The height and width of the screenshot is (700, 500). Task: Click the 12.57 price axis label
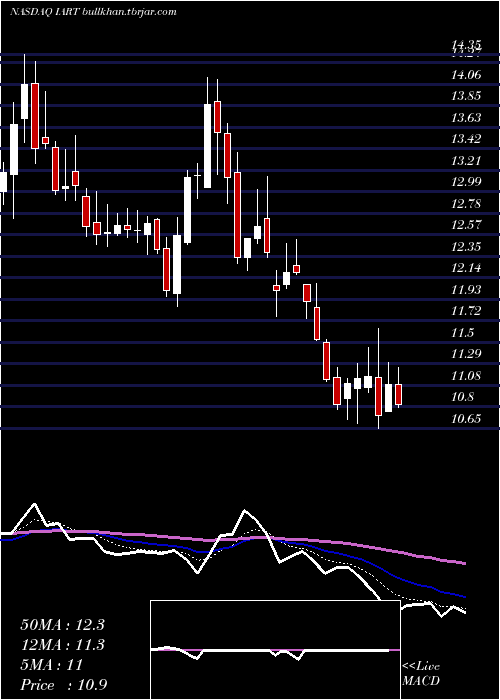point(466,225)
